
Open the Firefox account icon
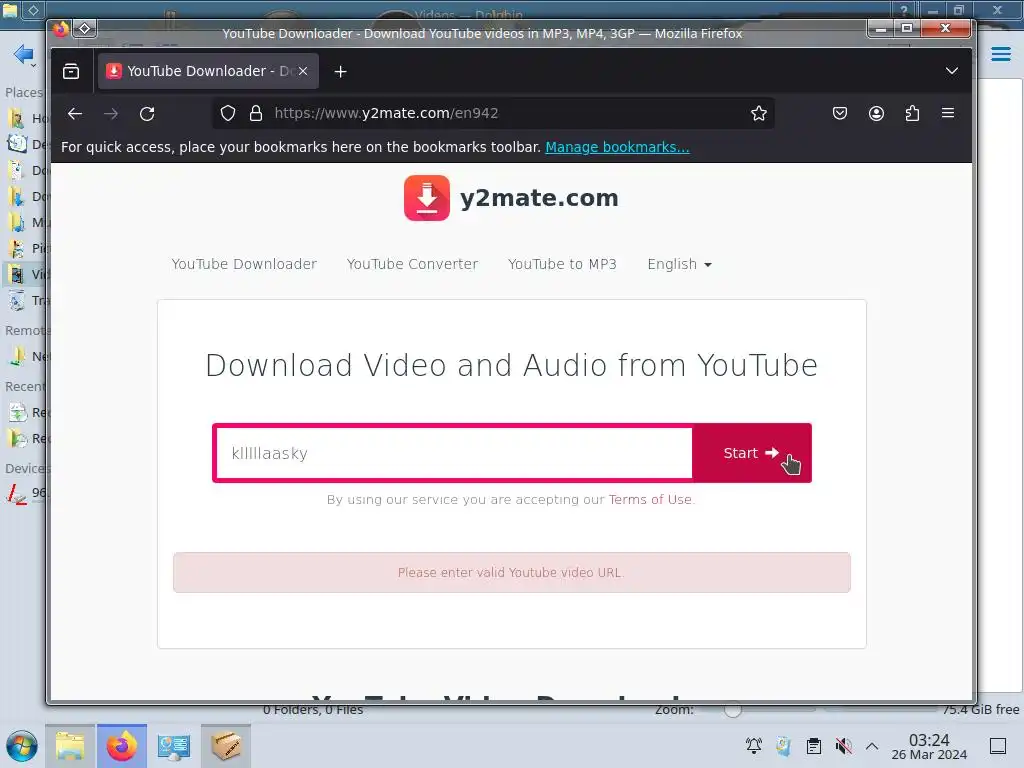876,114
